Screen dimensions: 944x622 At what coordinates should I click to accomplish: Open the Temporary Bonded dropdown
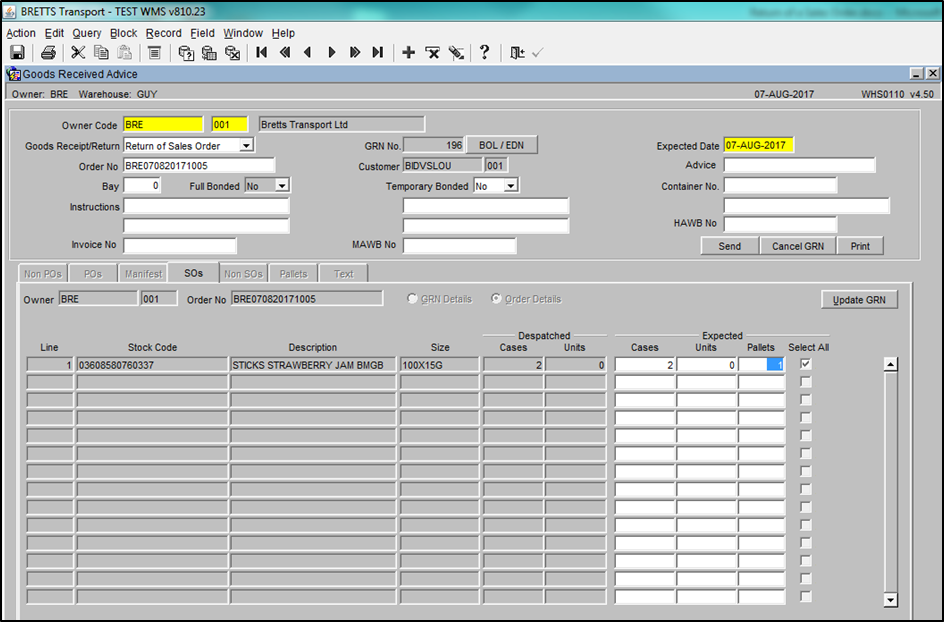511,186
